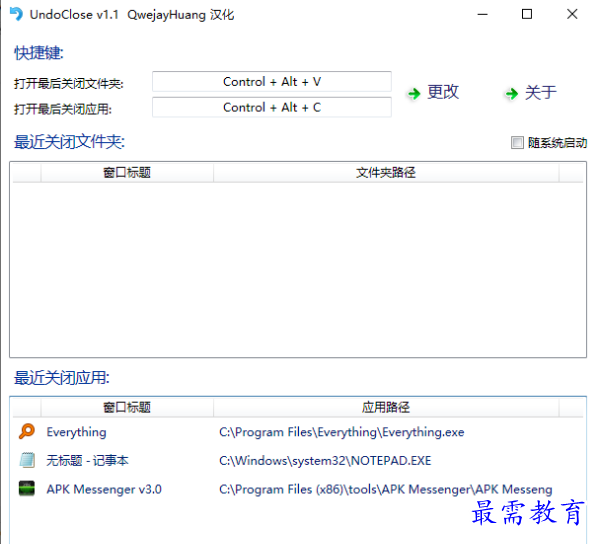
Task: Click the 打开最后关闭文件夹 label
Action: pos(69,83)
